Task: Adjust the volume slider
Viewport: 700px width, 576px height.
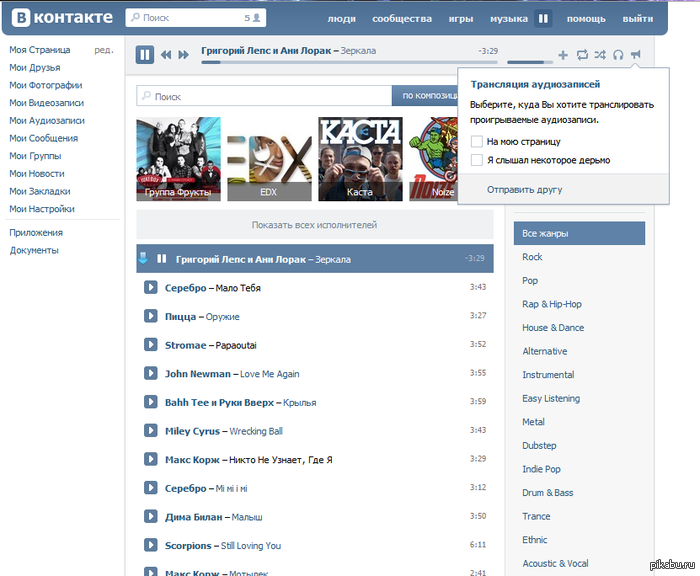Action: [x=529, y=62]
